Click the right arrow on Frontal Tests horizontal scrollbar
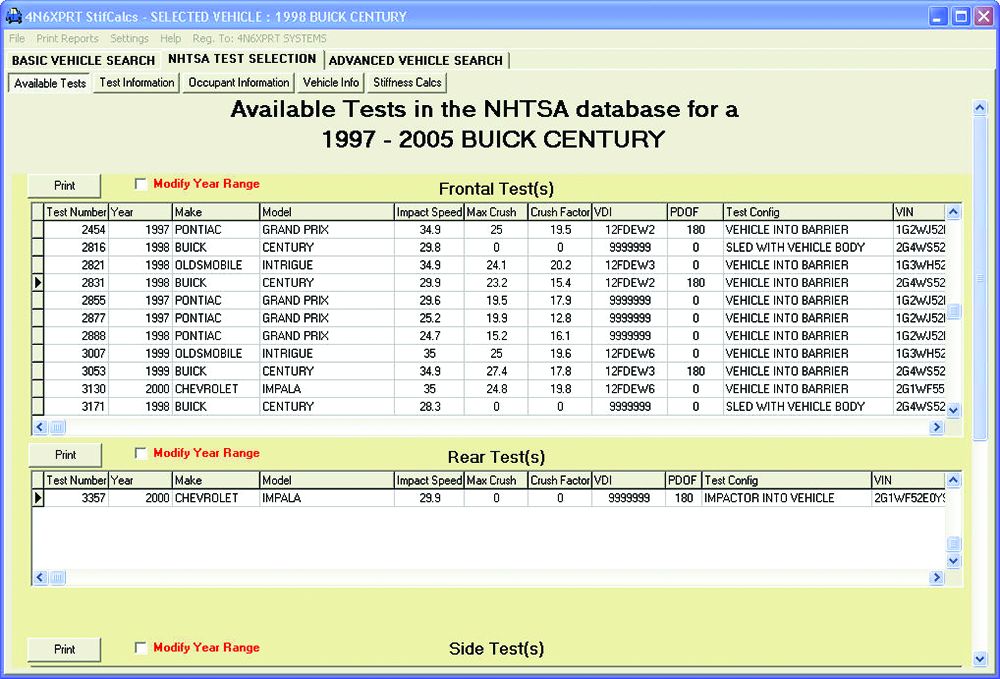Viewport: 1000px width, 679px height. pos(936,427)
